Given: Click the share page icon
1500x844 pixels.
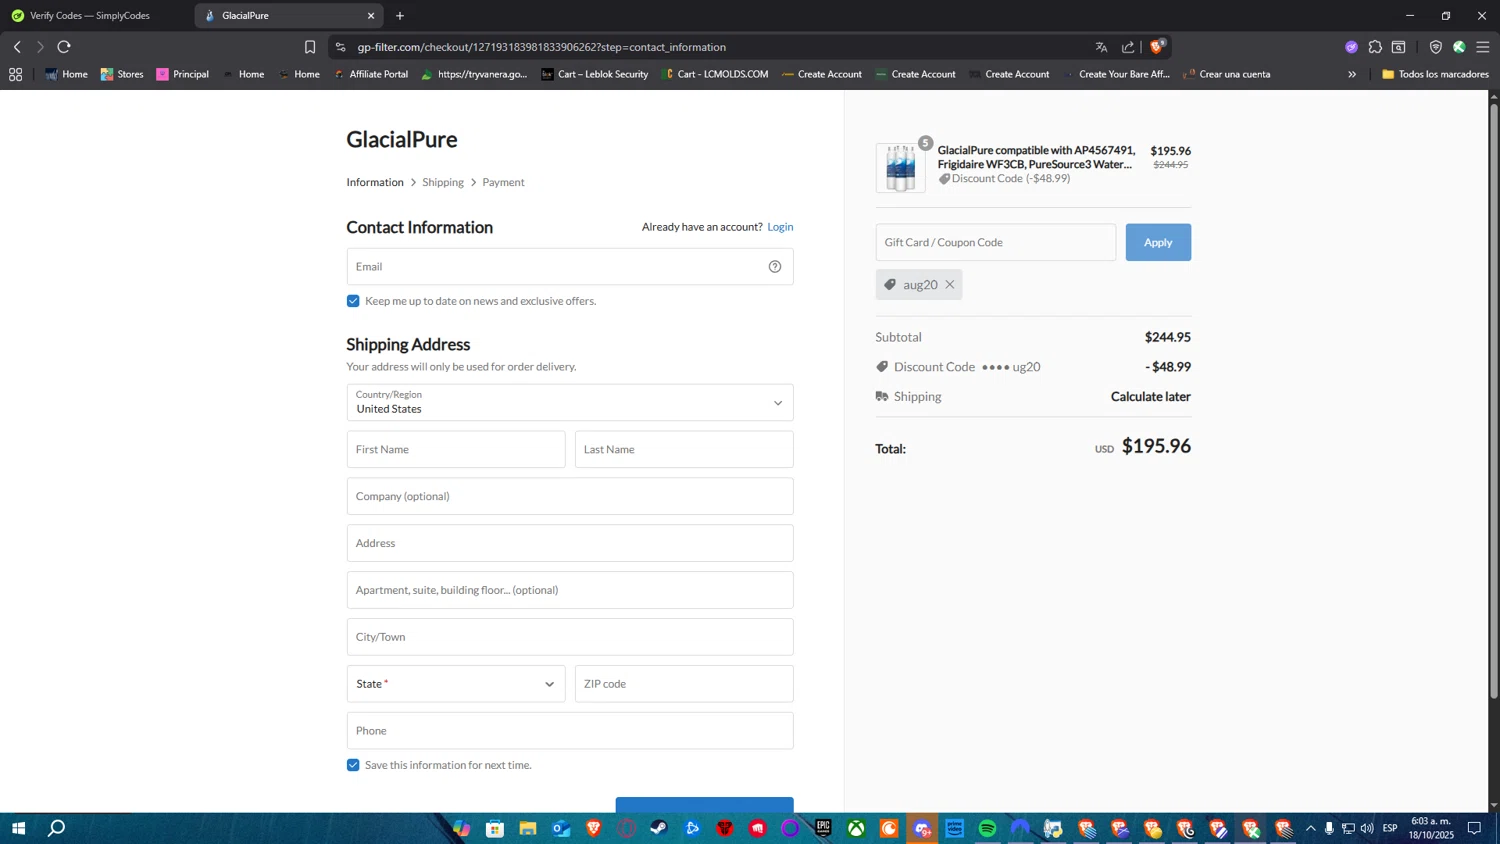Looking at the screenshot, I should click(1128, 47).
